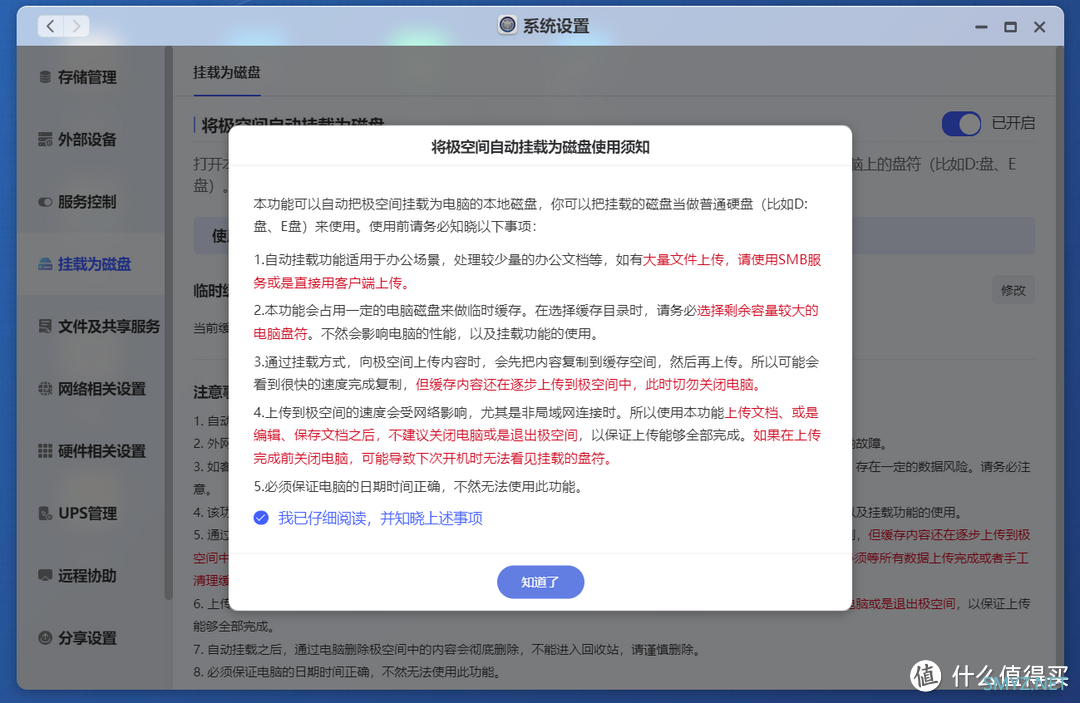Image resolution: width=1080 pixels, height=703 pixels.
Task: Click the 系统设置 title bar app icon
Action: click(508, 25)
